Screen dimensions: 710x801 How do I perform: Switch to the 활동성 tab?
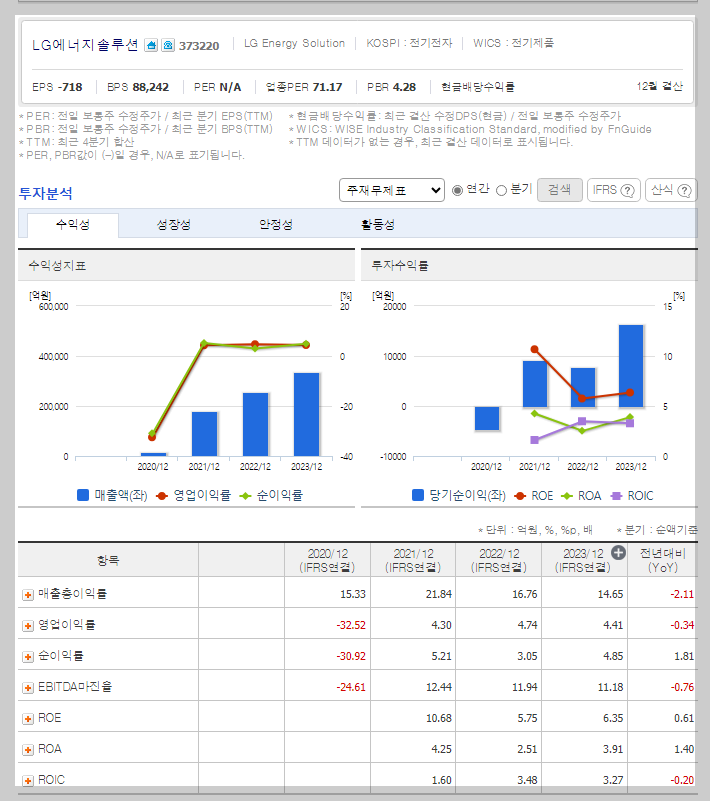[x=378, y=225]
